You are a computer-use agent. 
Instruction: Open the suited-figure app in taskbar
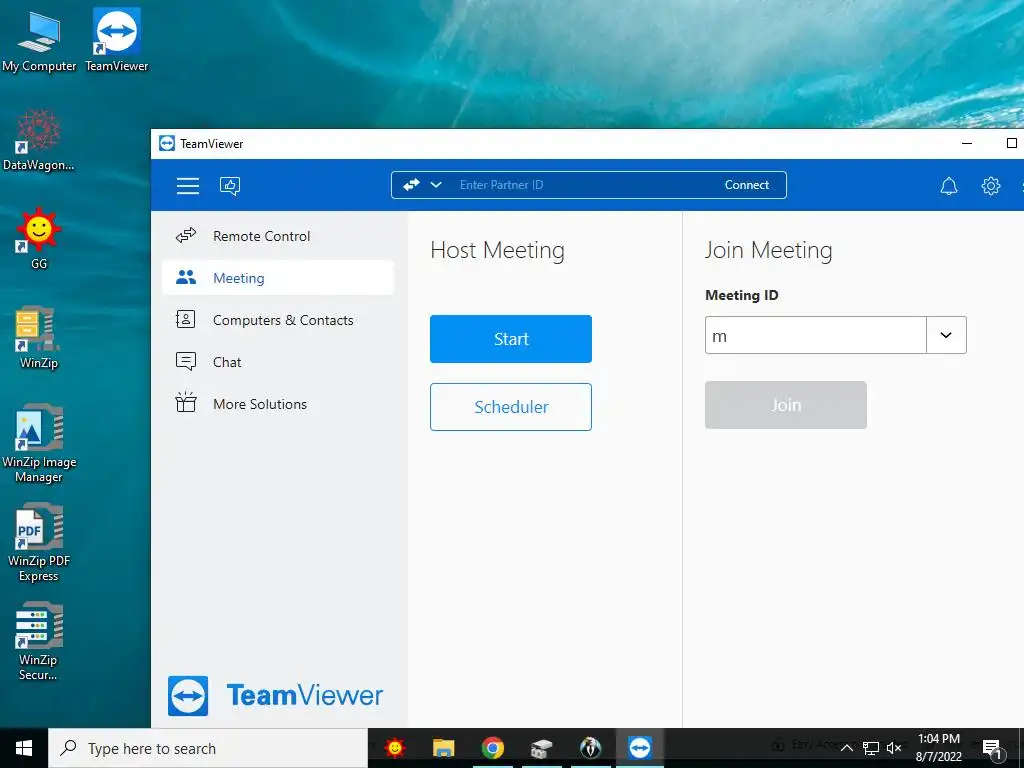coord(590,748)
